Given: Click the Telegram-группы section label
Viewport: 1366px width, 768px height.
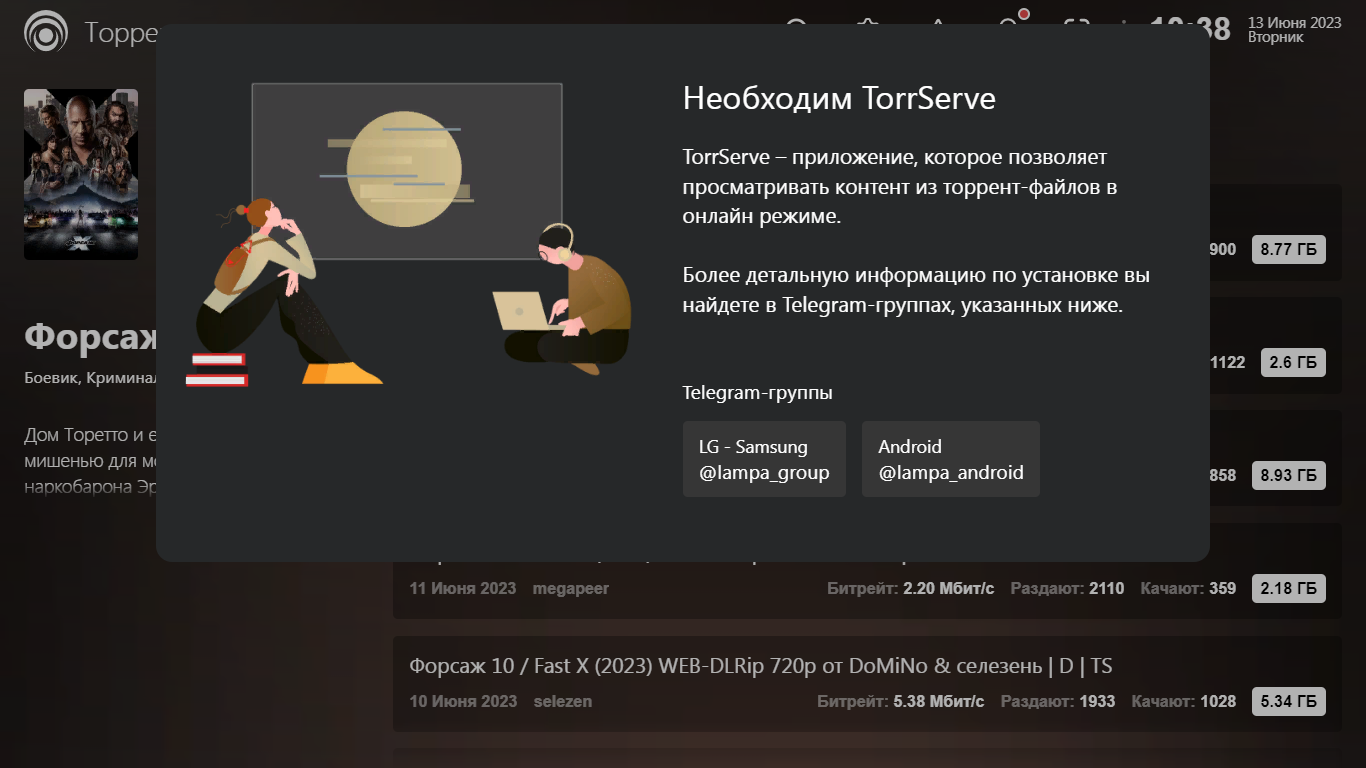Looking at the screenshot, I should click(758, 393).
